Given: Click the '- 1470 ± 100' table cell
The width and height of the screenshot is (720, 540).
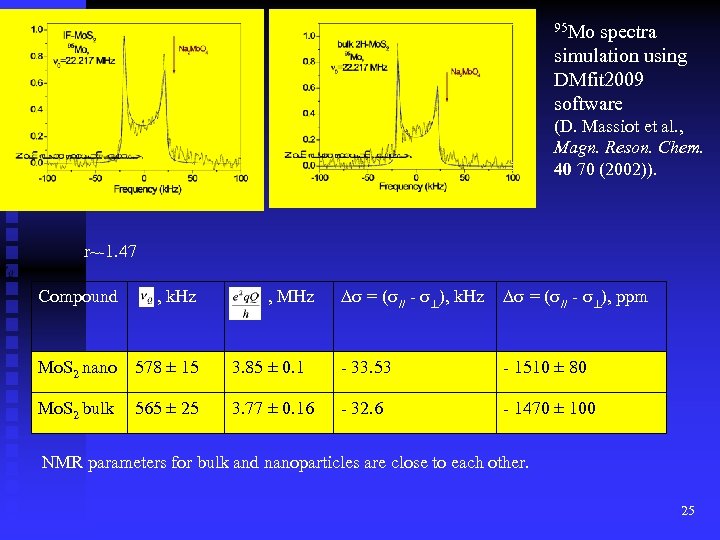Looking at the screenshot, I should 581,413.
